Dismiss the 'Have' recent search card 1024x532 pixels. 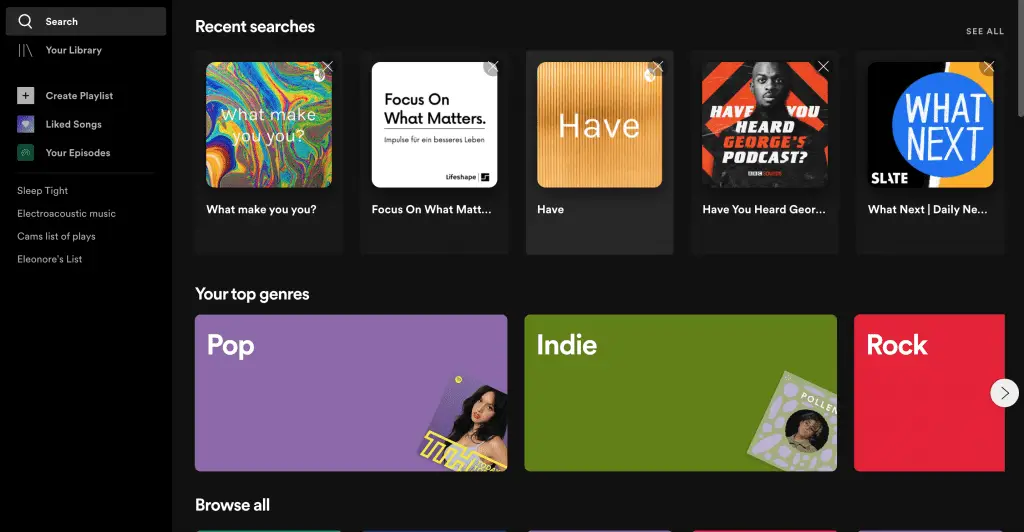pos(658,67)
